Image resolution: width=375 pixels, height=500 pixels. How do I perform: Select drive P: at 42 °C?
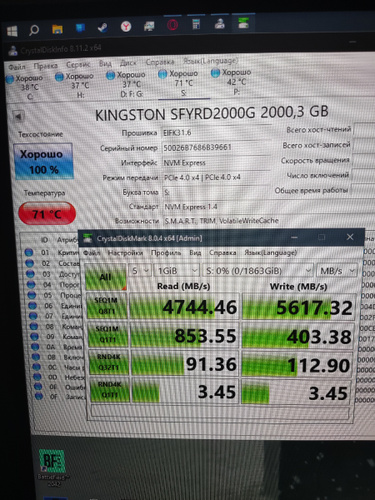(232, 81)
